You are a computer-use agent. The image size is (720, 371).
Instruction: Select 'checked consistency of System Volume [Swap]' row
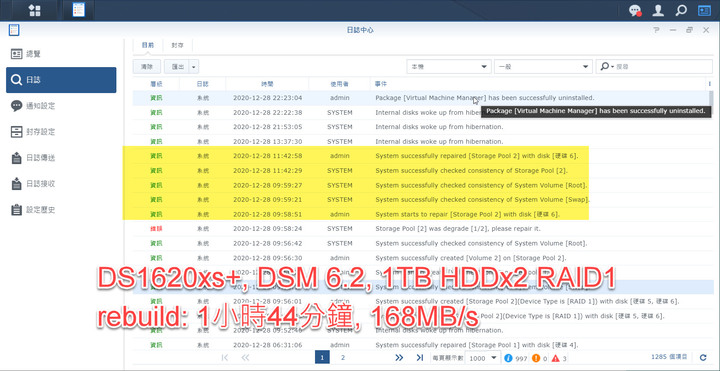[x=420, y=200]
